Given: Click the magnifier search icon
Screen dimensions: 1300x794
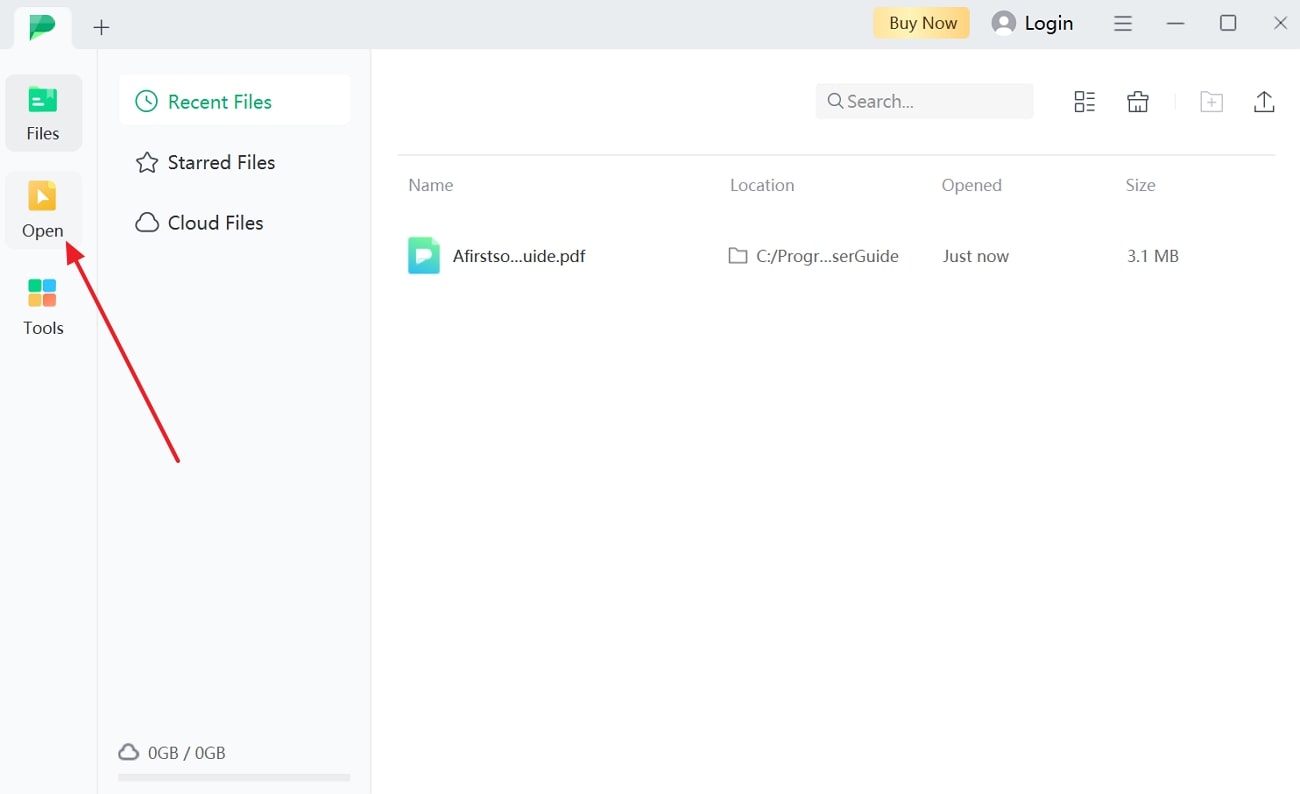Looking at the screenshot, I should pyautogui.click(x=835, y=101).
